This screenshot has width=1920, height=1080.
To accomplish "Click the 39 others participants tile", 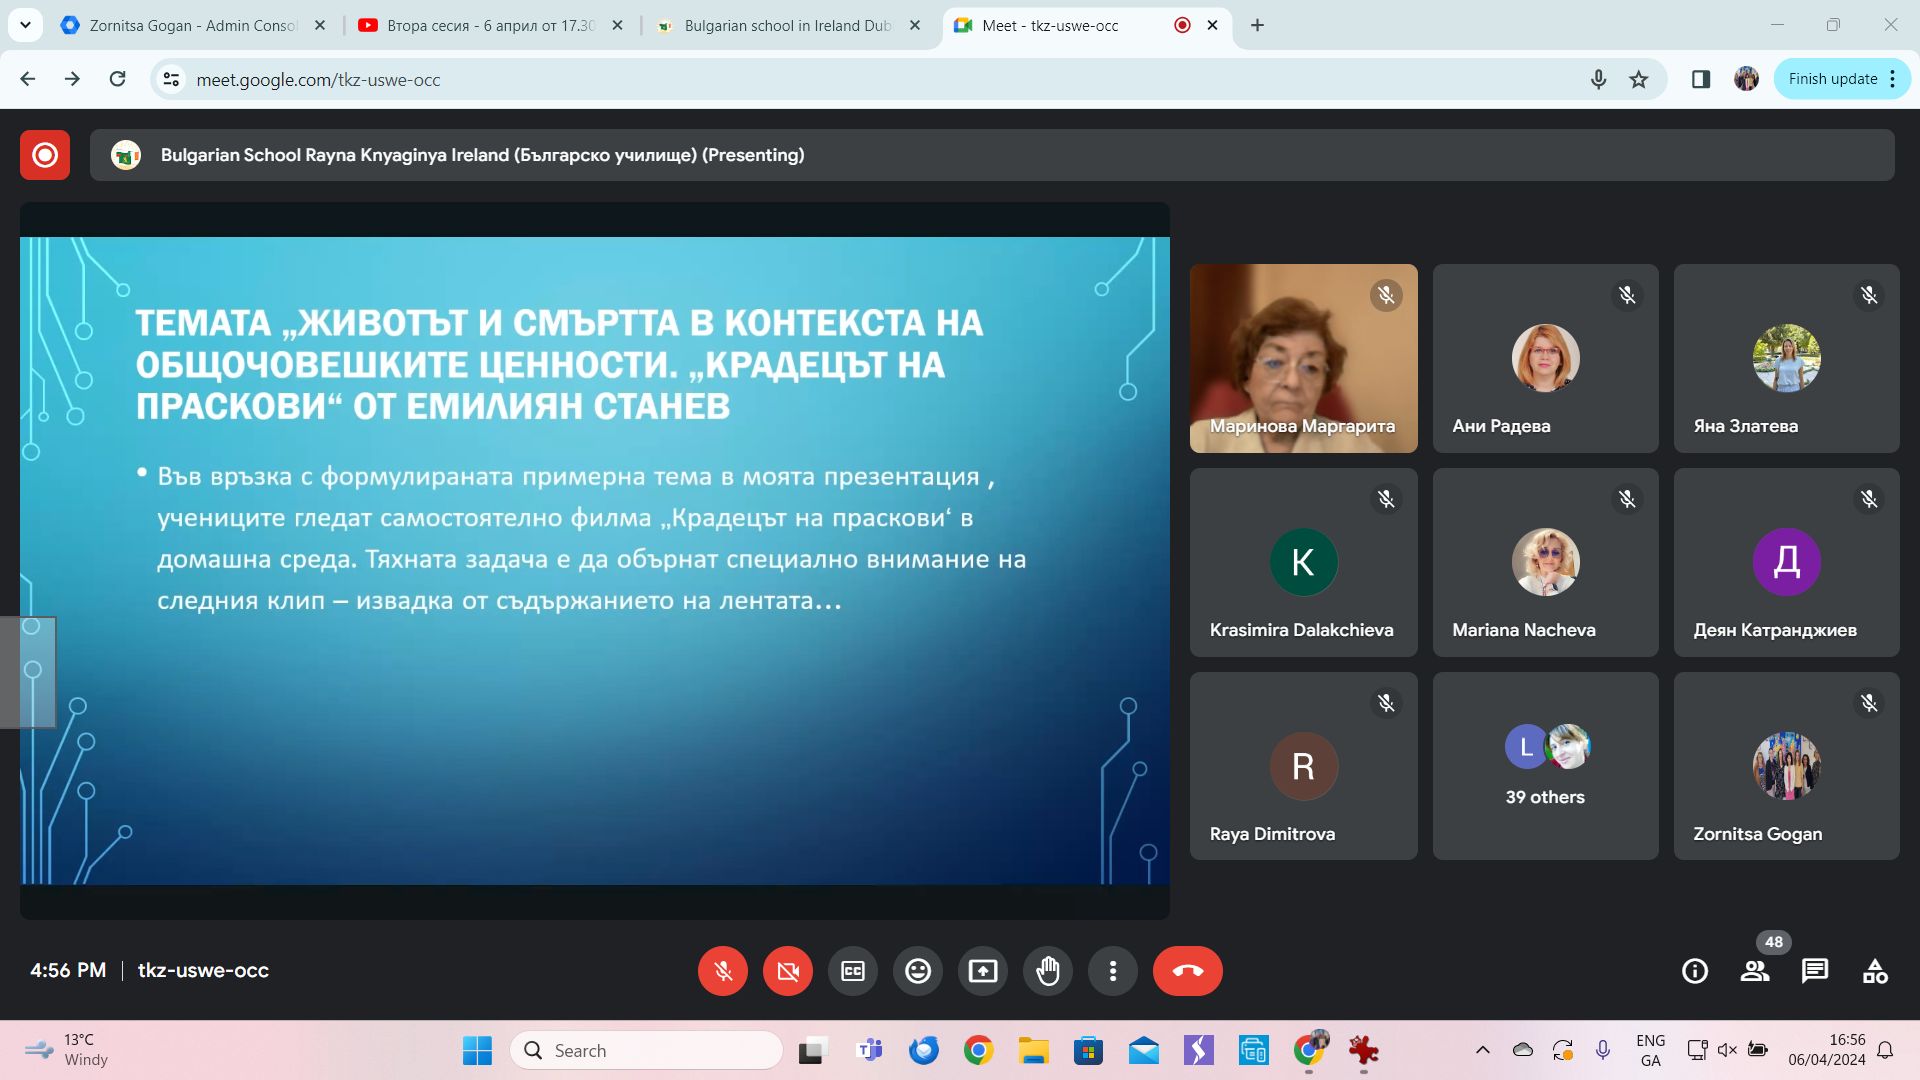I will pos(1545,766).
